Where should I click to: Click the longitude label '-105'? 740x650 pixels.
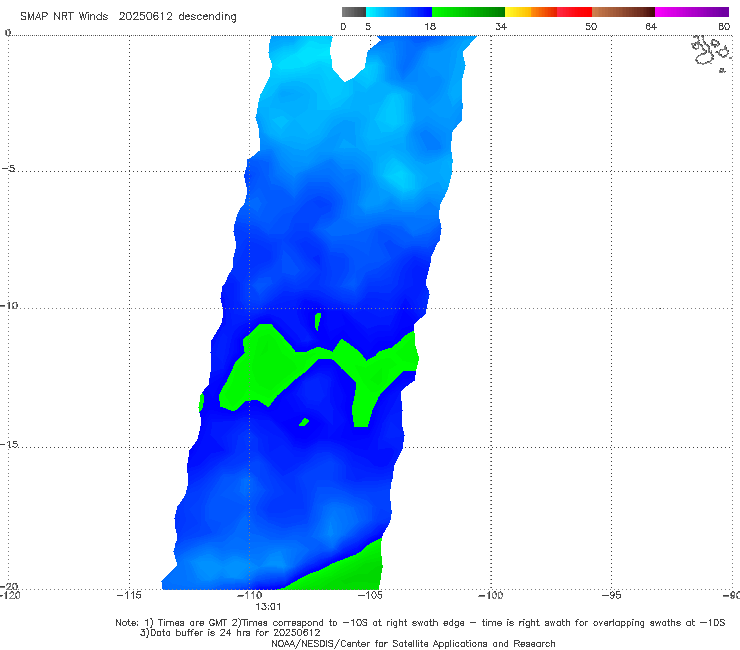tap(370, 595)
